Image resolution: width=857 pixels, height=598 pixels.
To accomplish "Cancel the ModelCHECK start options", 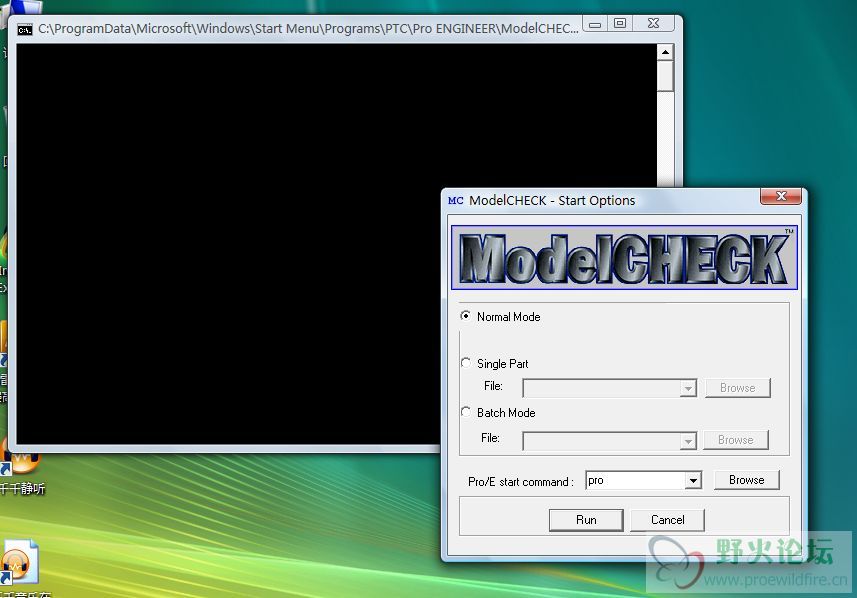I will pos(667,520).
